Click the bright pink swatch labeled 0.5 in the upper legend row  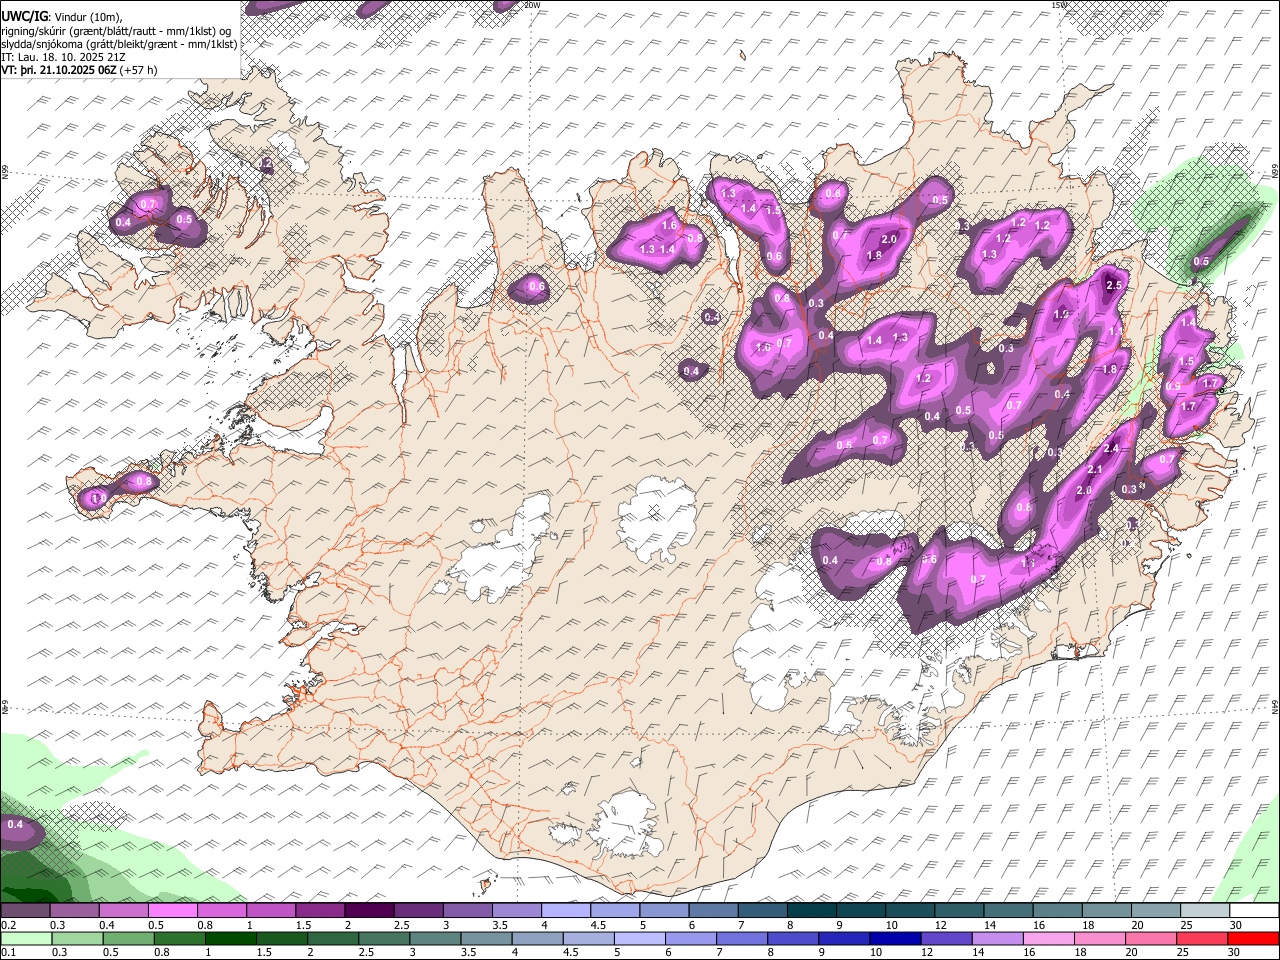click(x=172, y=910)
